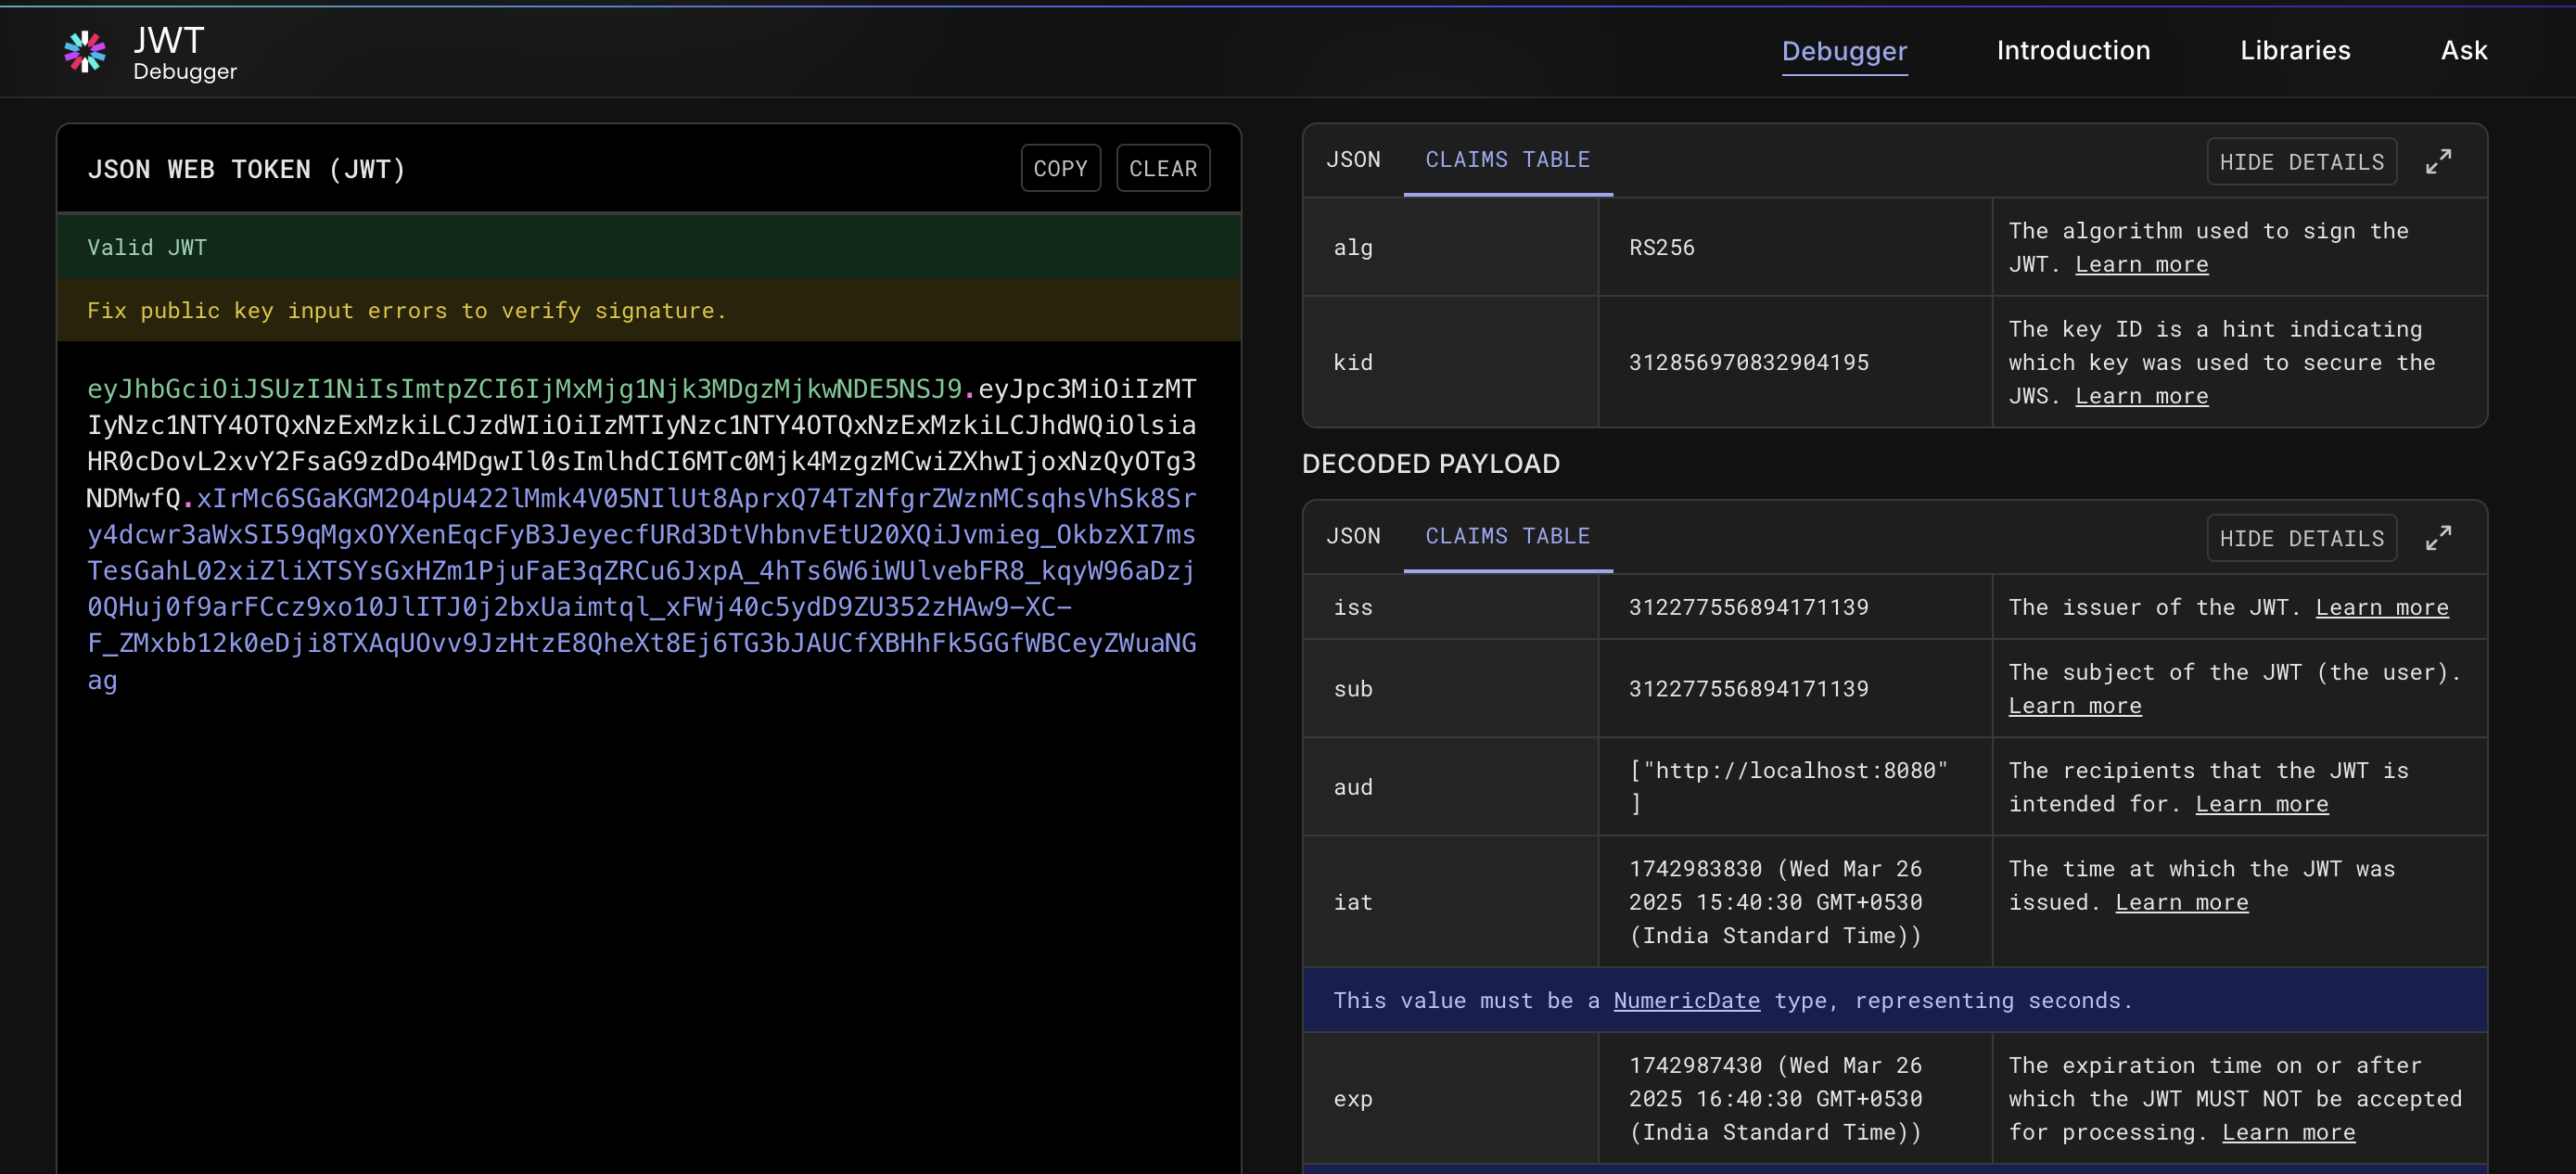2576x1174 pixels.
Task: Copy the JSON Web Token
Action: click(x=1059, y=168)
